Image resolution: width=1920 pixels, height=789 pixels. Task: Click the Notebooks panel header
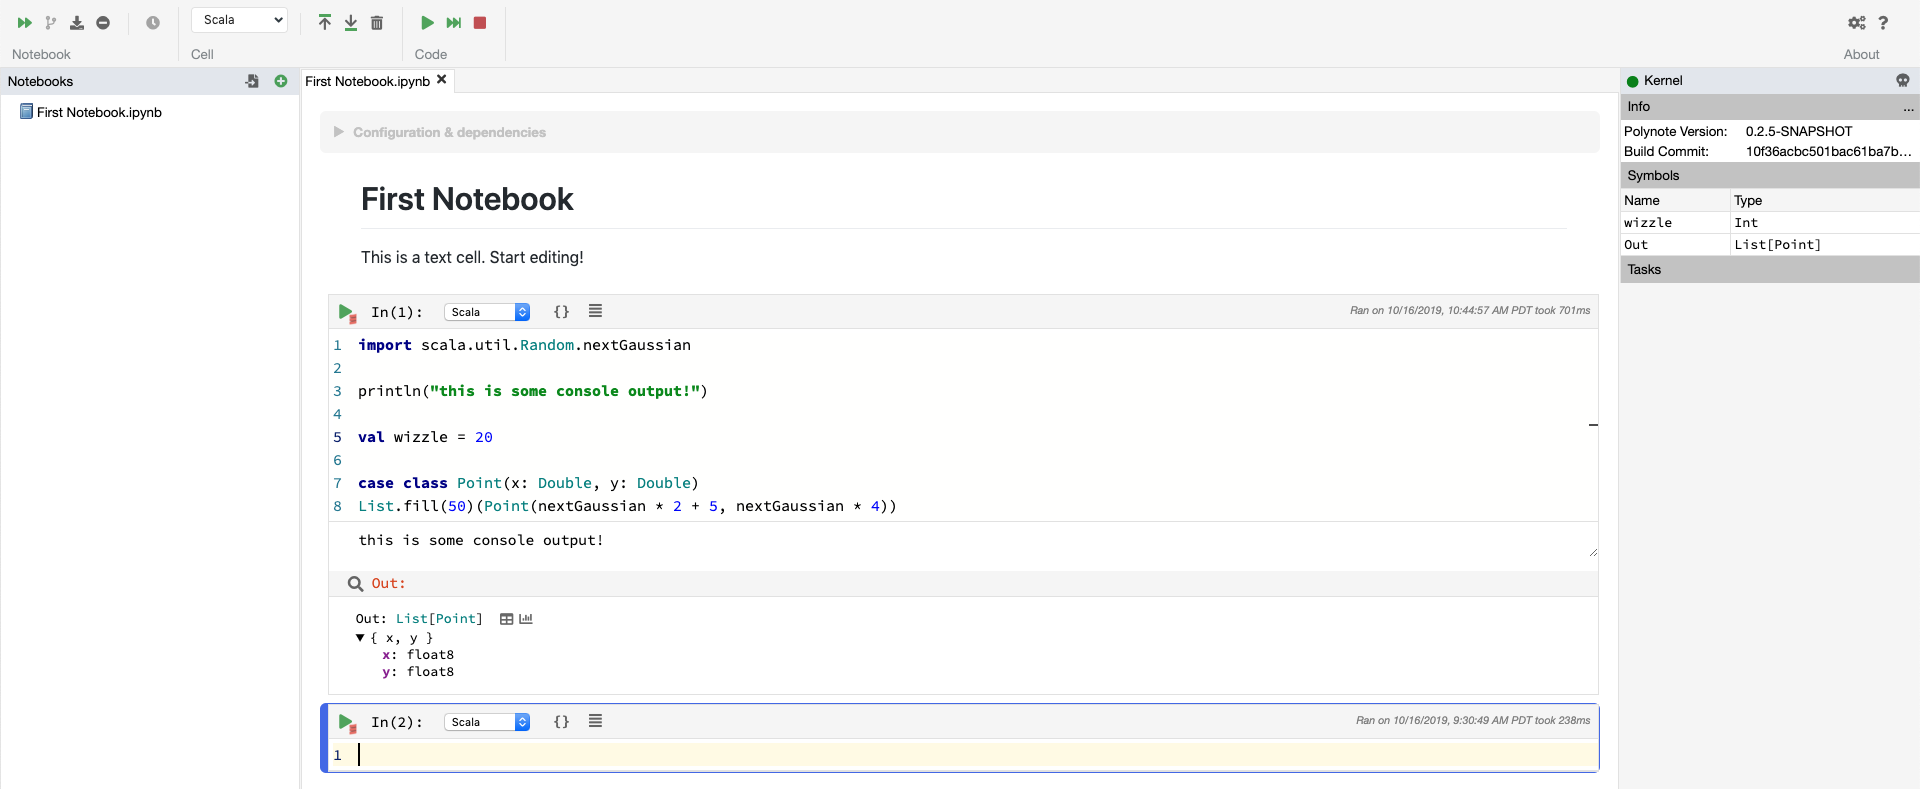[150, 81]
